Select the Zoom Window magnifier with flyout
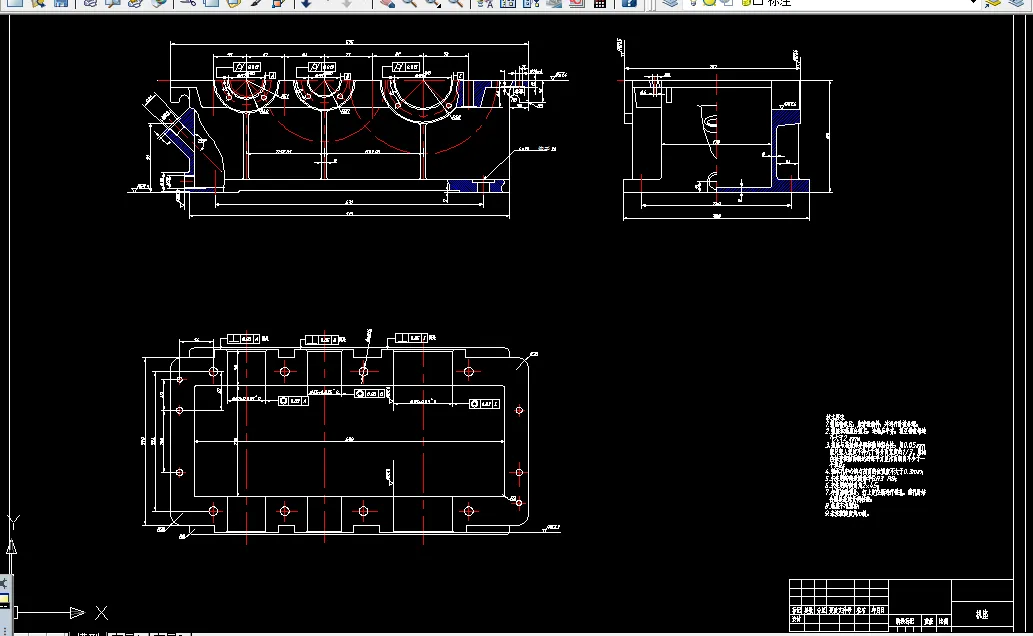This screenshot has width=1033, height=636. [x=432, y=3]
